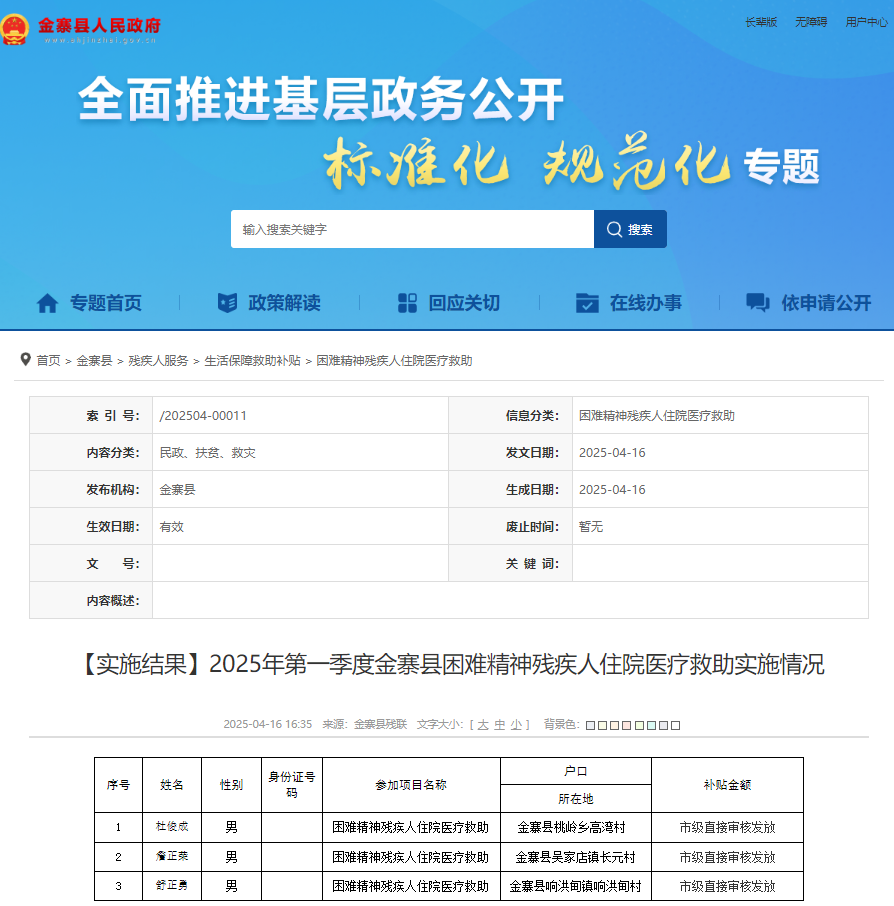Click the 信息分类 value in the metadata table
Image resolution: width=894 pixels, height=906 pixels.
[657, 415]
